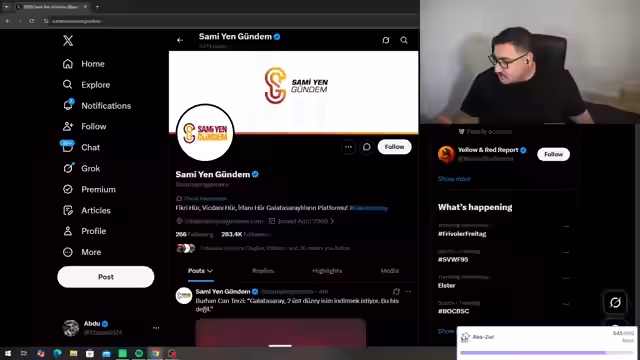Open a new browser tab
This screenshot has height=360, width=640.
coord(97,7)
